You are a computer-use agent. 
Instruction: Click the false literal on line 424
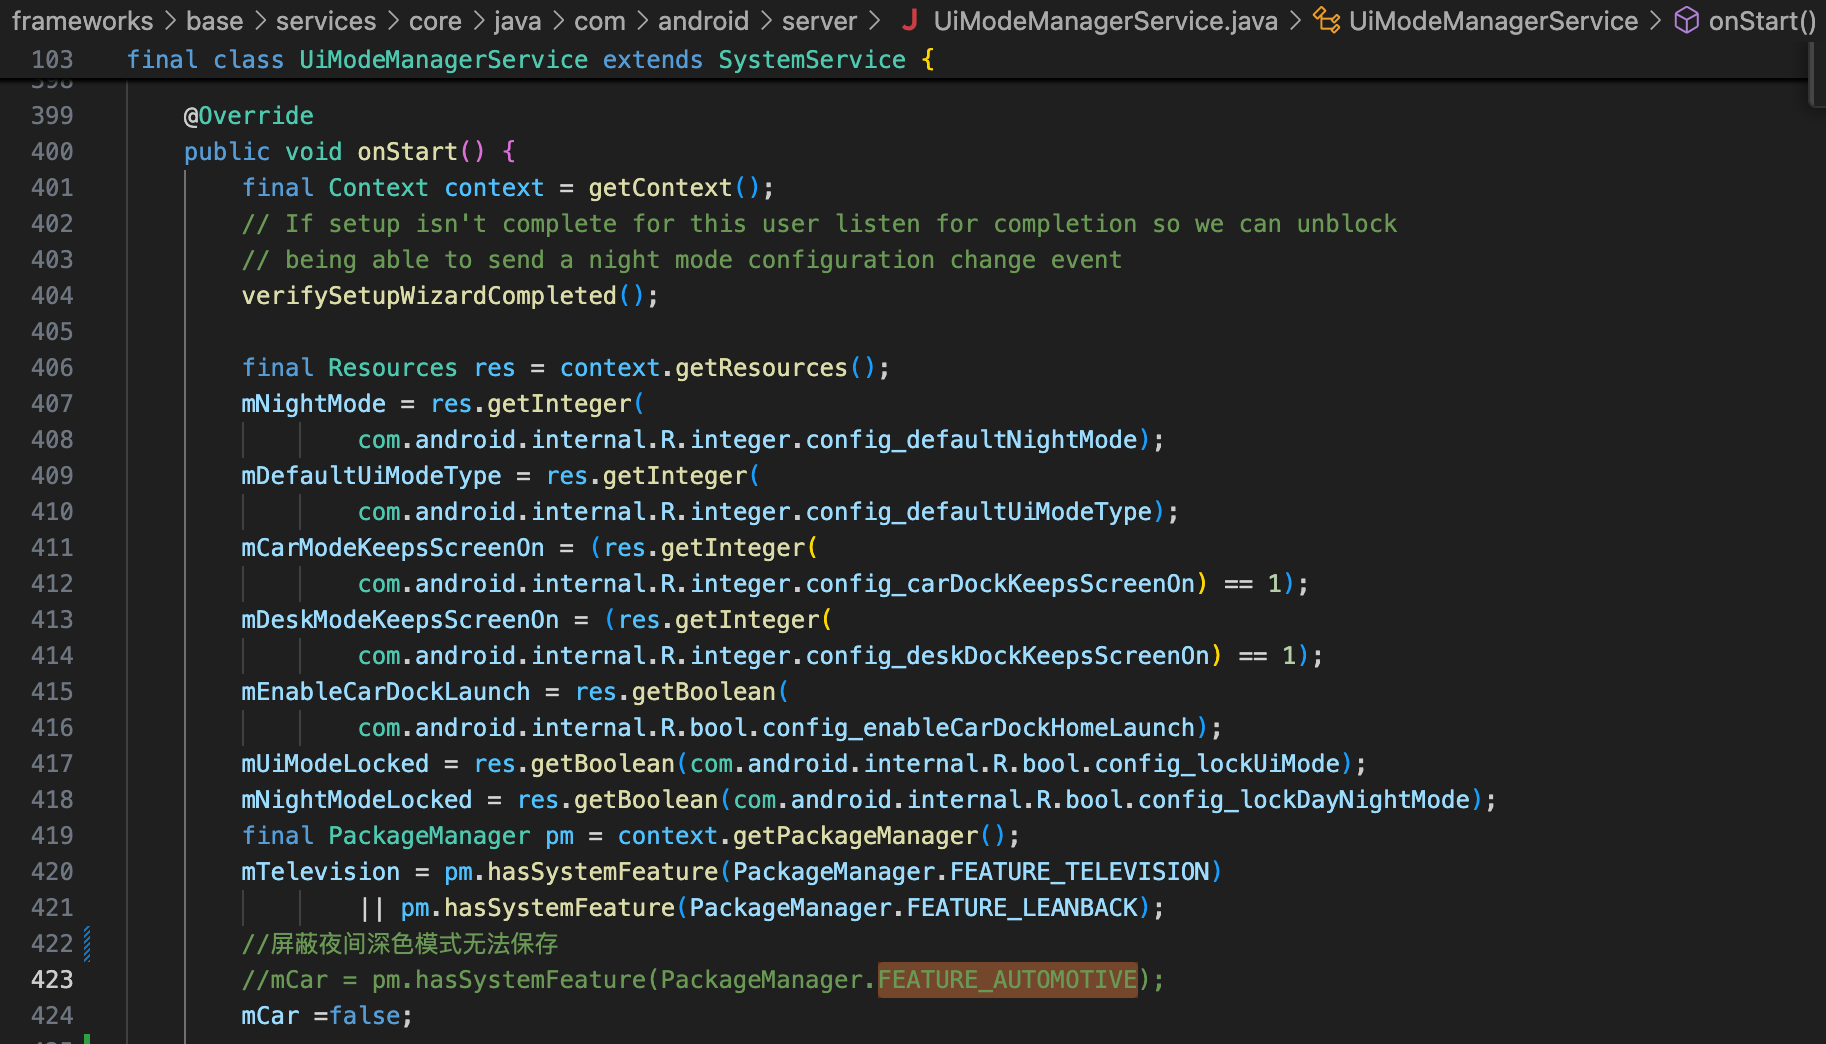(x=364, y=1016)
